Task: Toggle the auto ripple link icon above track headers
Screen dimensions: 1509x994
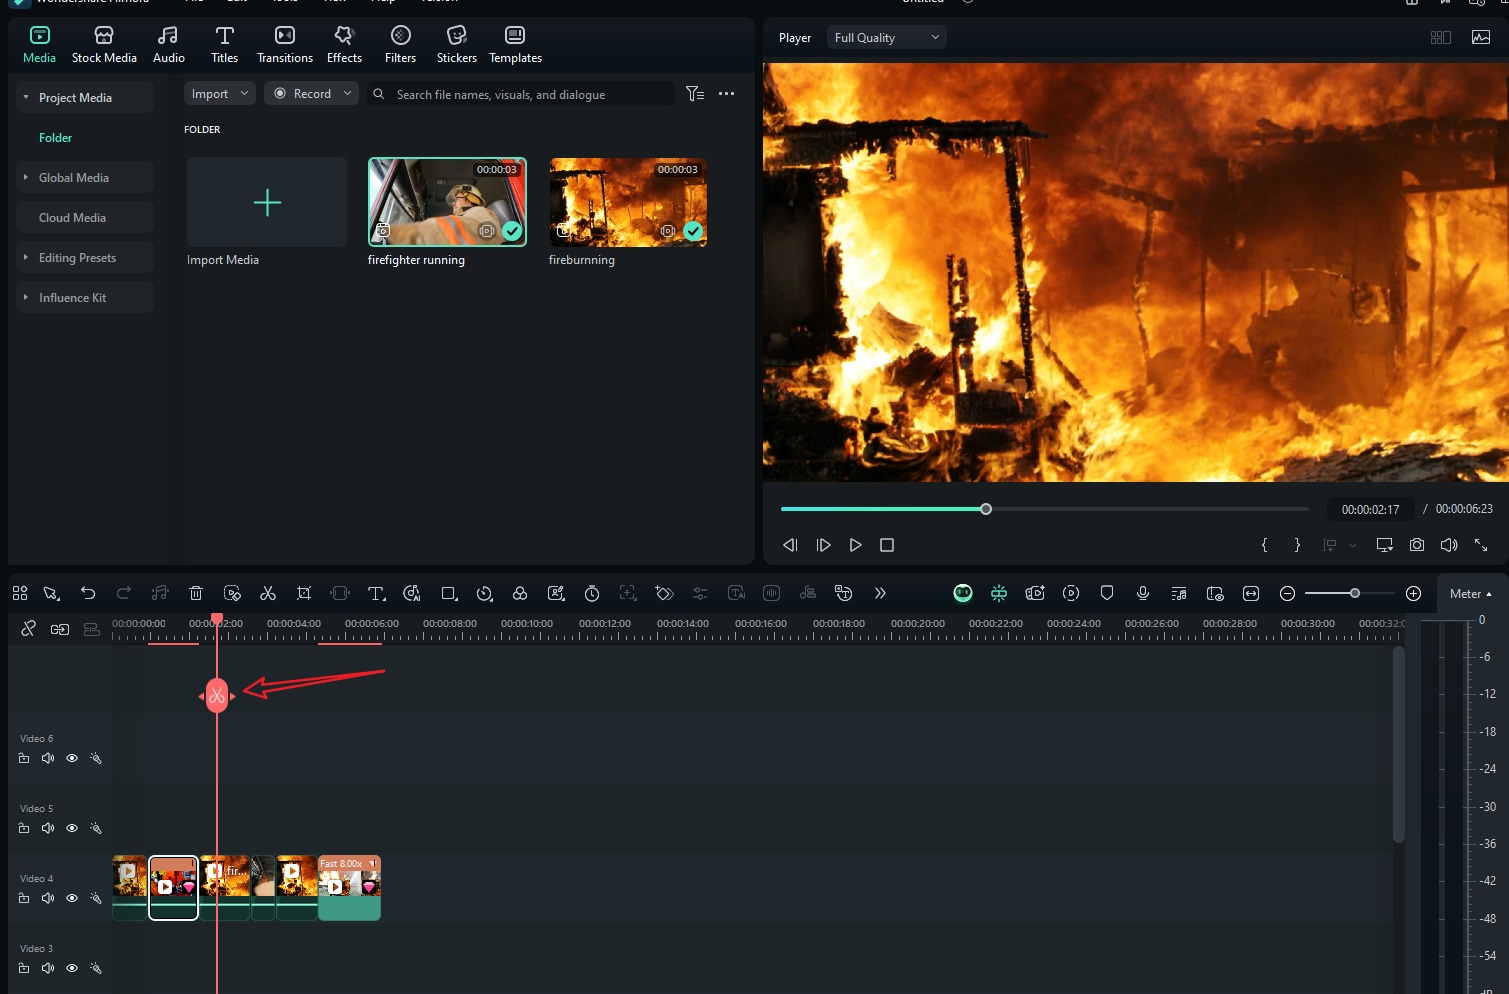Action: tap(60, 629)
